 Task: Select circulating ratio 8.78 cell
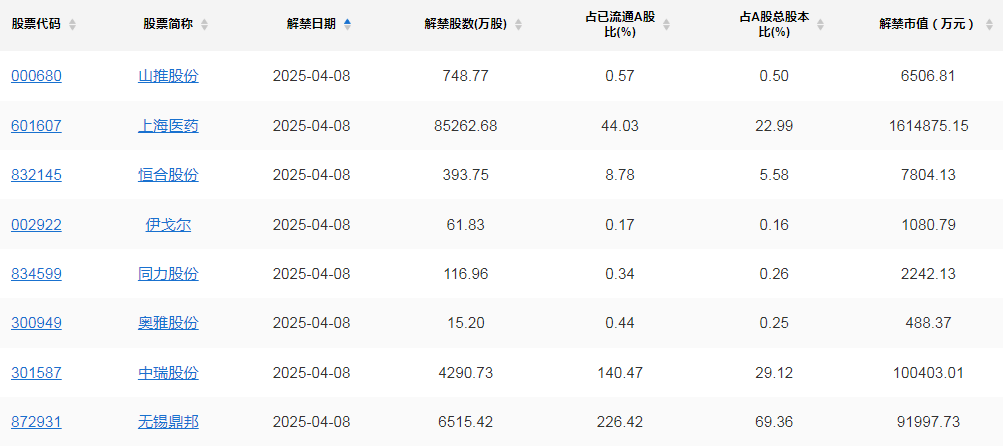(620, 175)
